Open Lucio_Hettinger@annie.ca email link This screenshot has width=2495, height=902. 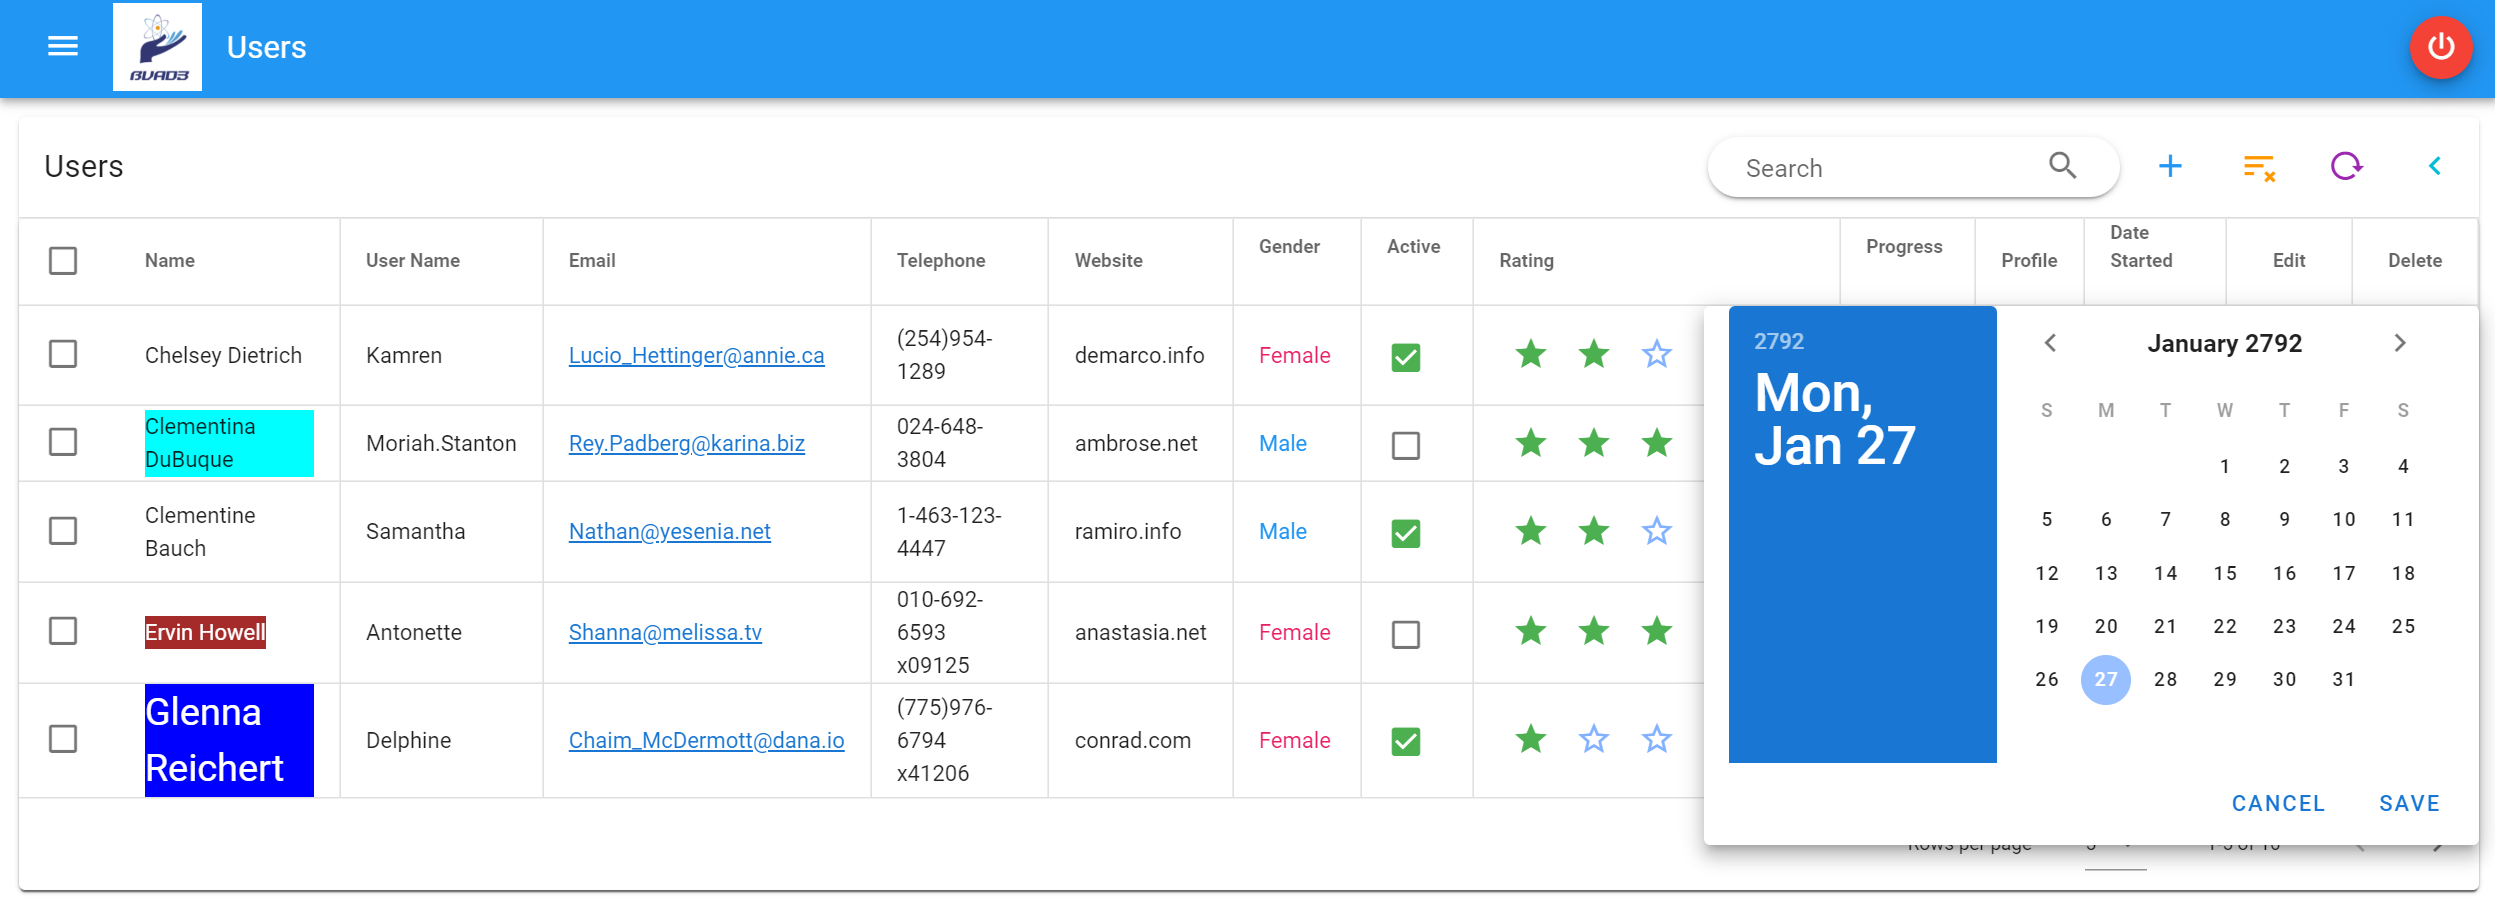pos(696,355)
